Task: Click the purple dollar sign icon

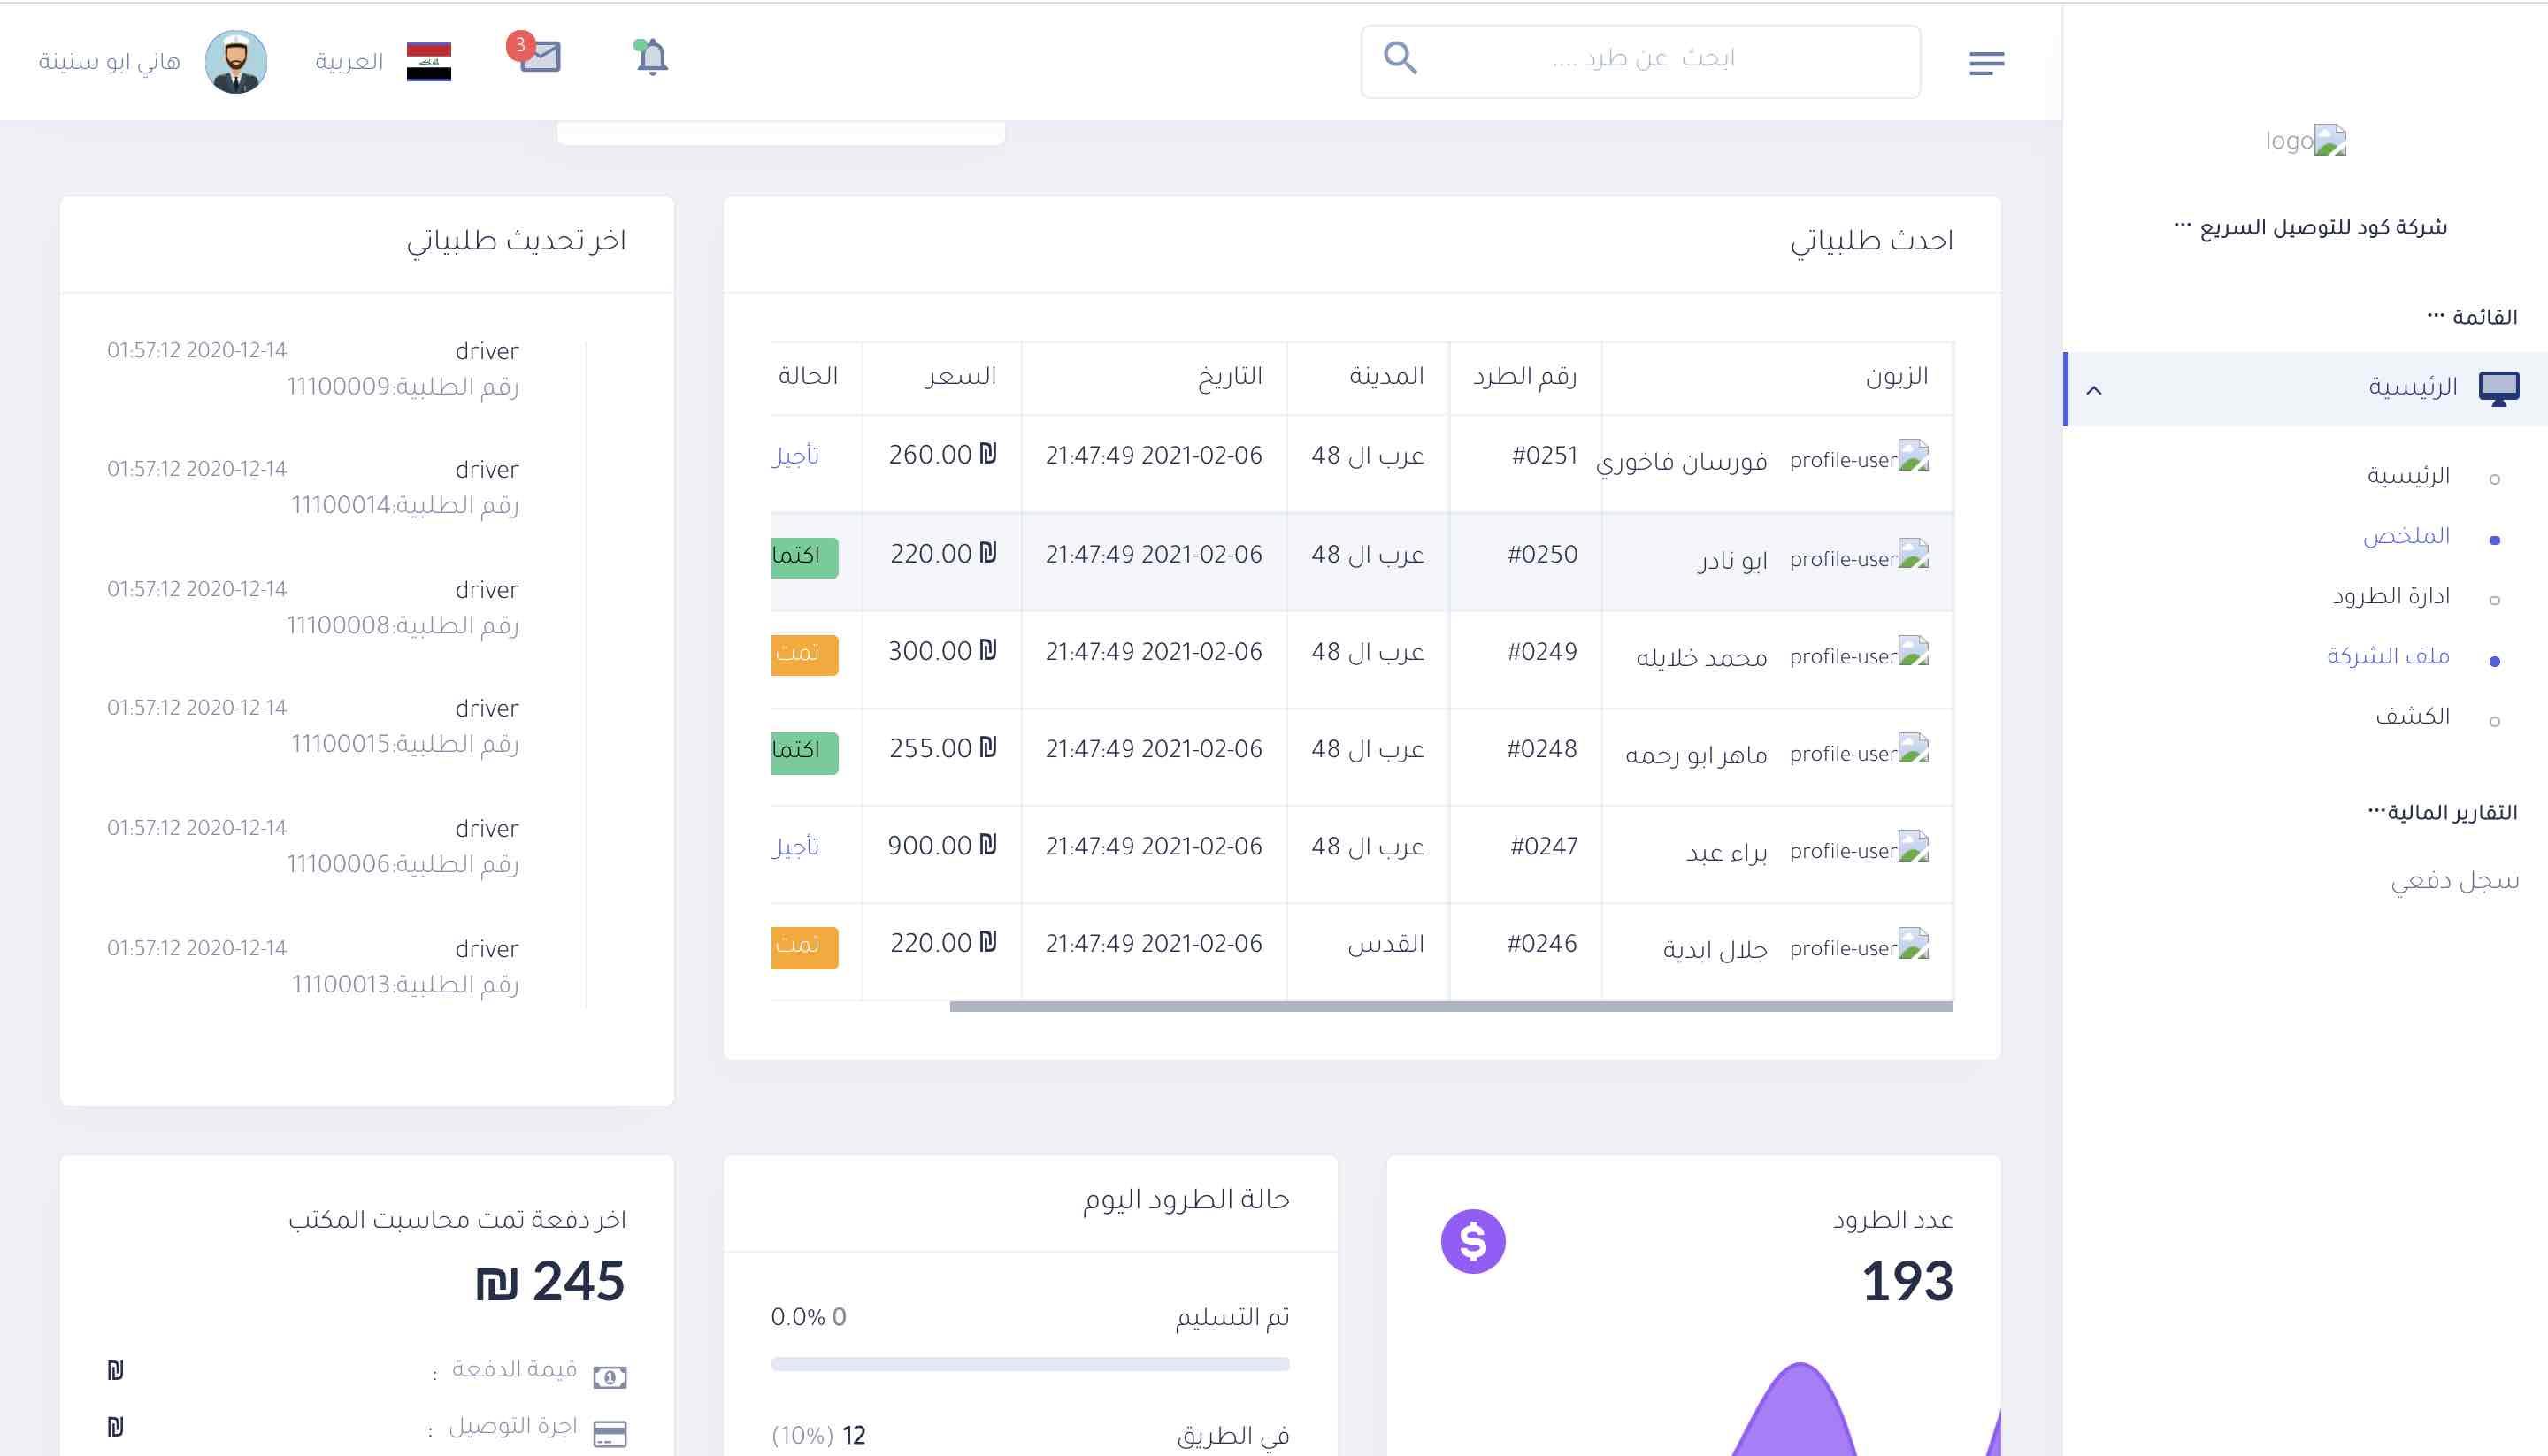Action: (1472, 1241)
